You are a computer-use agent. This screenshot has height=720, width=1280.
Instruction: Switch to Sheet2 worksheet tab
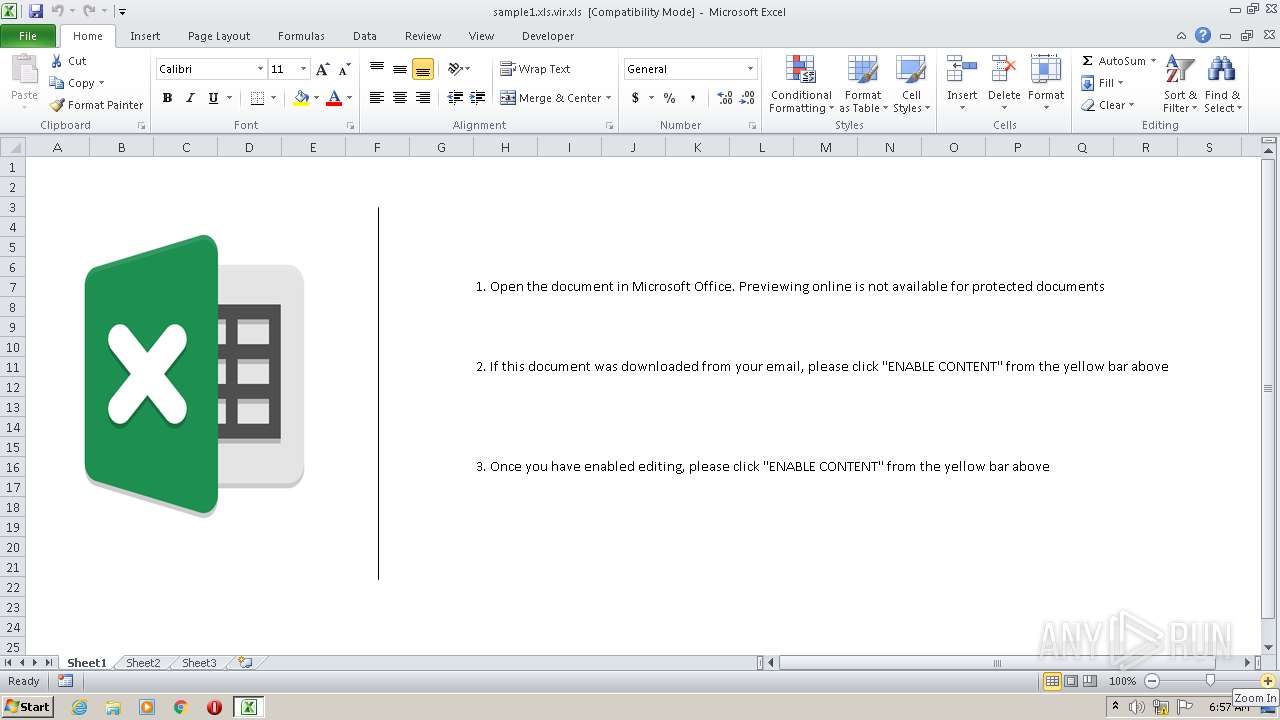143,662
